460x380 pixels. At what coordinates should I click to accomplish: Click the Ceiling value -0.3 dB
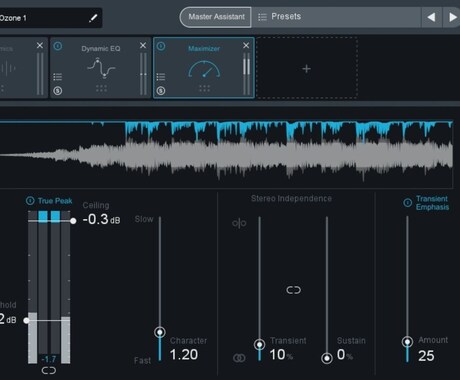pos(101,219)
